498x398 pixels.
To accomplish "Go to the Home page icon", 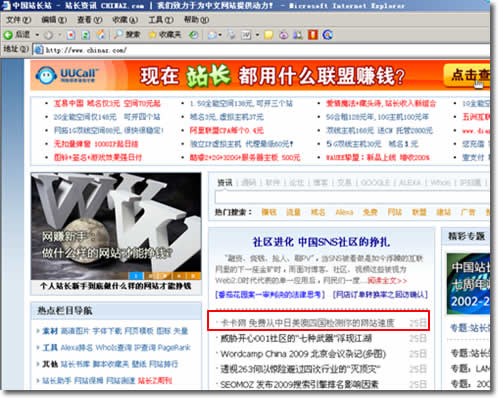I will [101, 35].
